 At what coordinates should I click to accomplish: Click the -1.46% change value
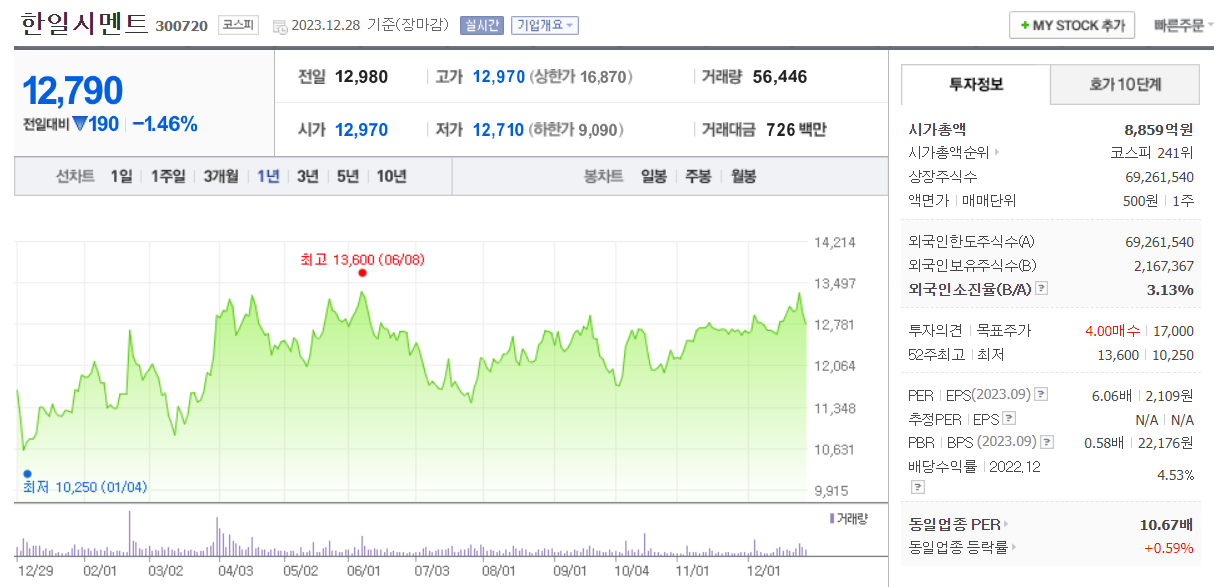[x=165, y=125]
